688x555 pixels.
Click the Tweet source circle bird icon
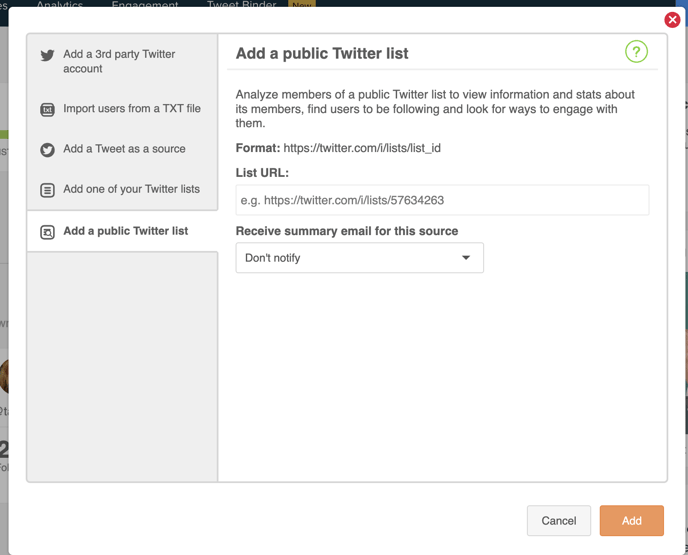click(x=47, y=150)
